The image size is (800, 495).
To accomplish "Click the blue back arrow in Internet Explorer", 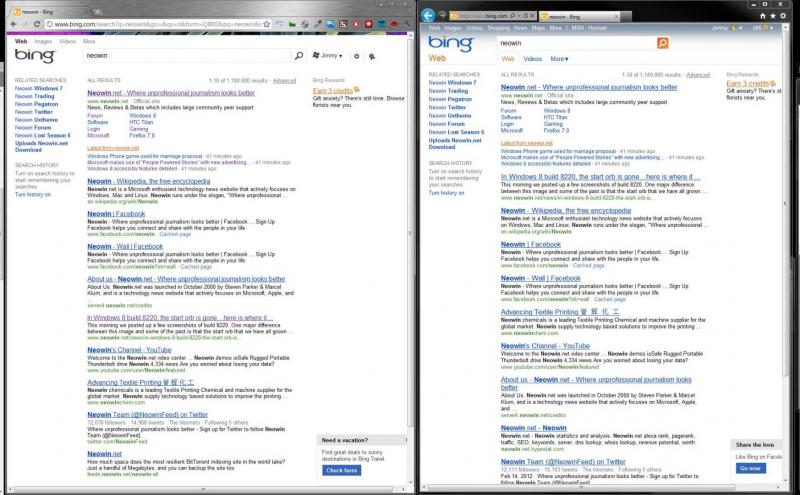I will coord(428,15).
